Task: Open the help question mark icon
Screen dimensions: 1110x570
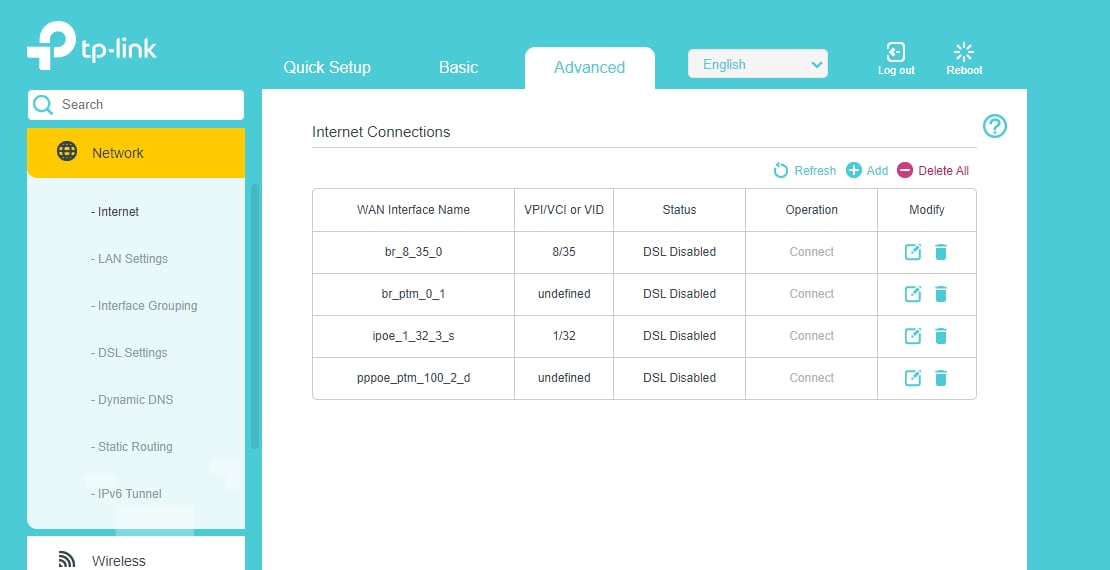Action: tap(995, 126)
